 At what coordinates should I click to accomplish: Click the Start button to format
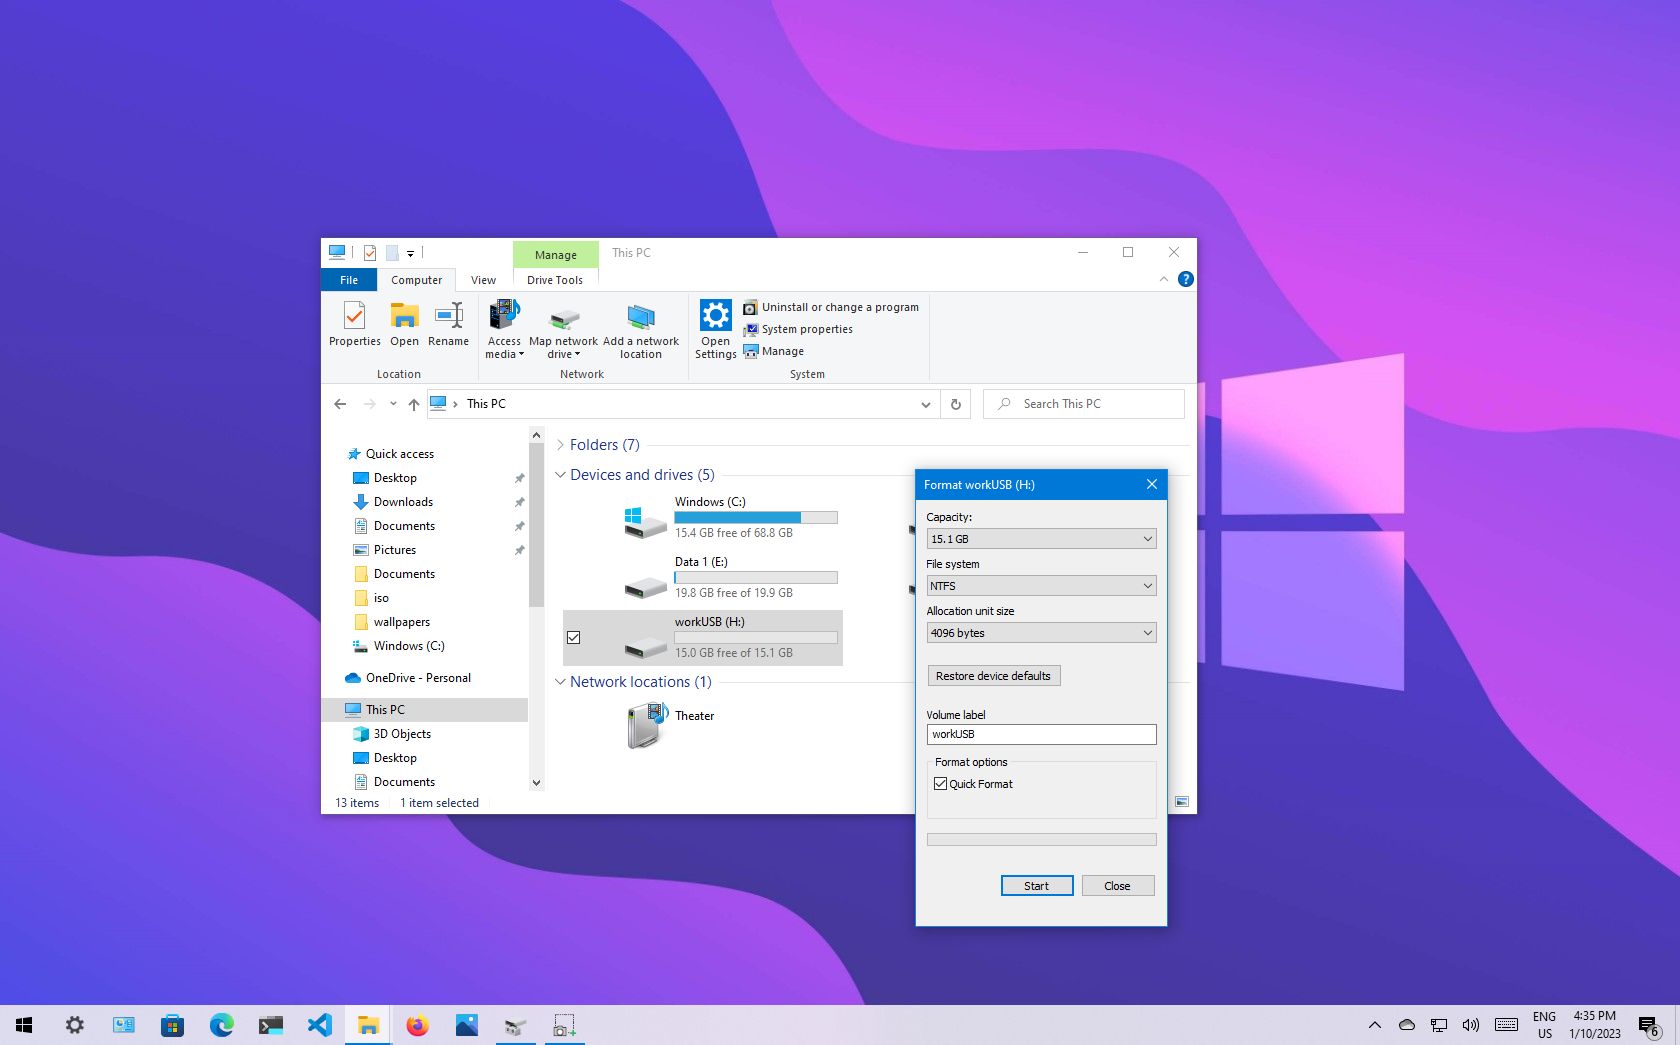[1036, 885]
